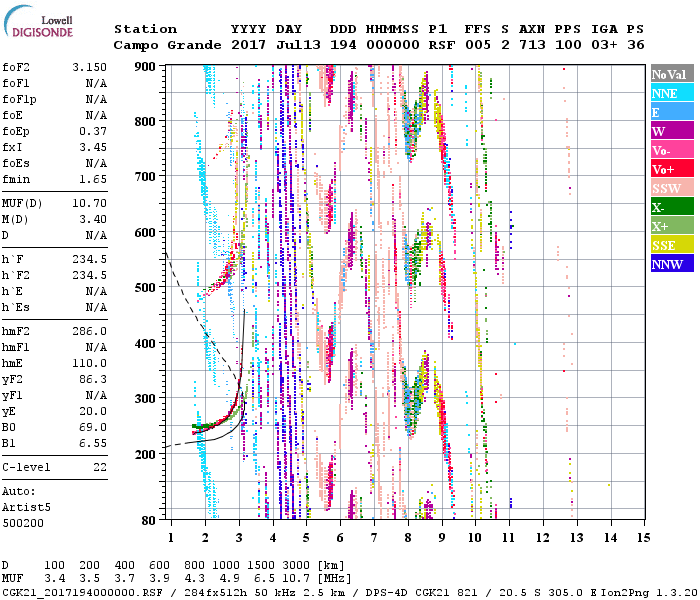Viewport: 700px width, 600px height.
Task: Select the NoVal gray legend swatch
Action: coord(669,74)
